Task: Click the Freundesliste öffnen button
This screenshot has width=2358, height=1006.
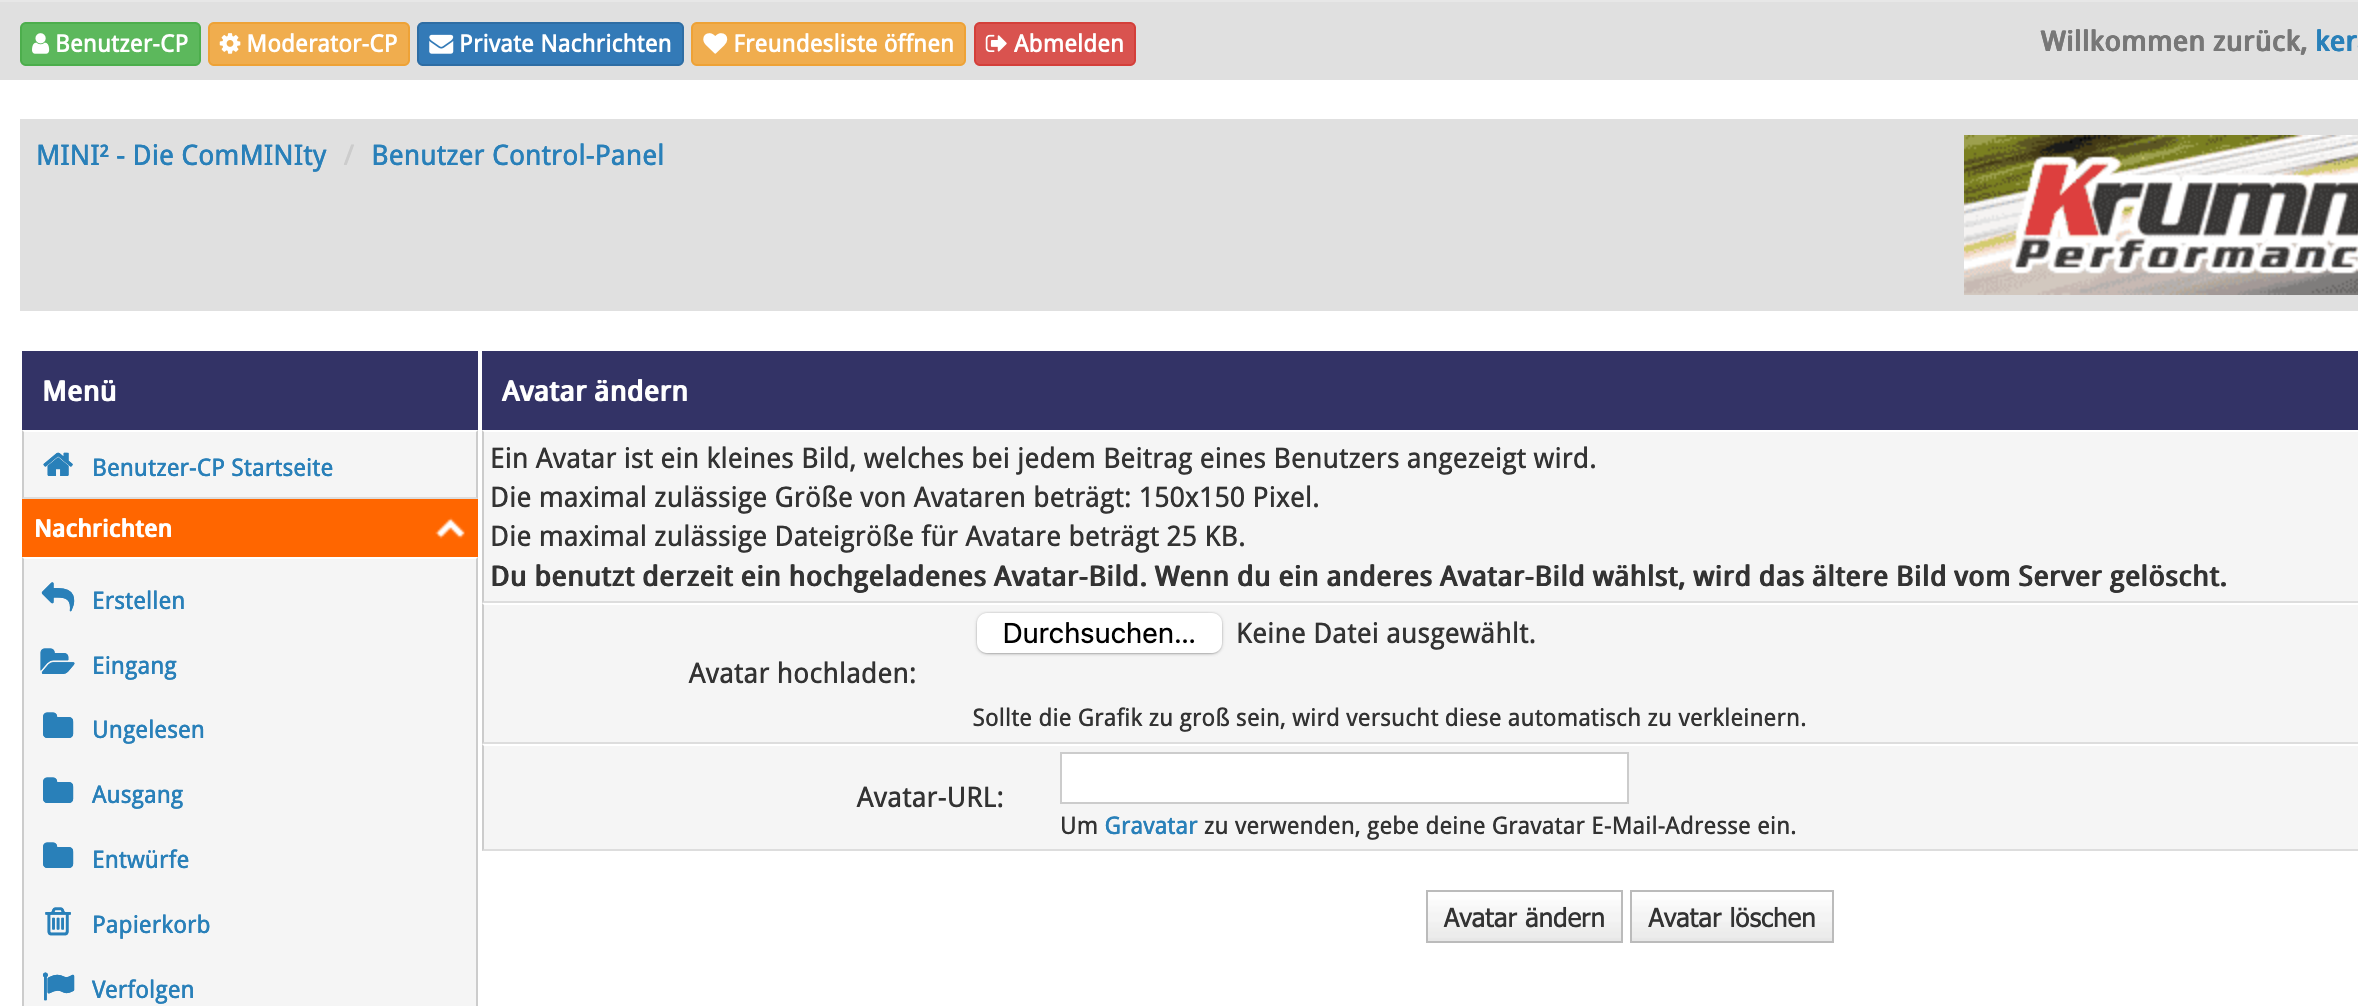Action: pyautogui.click(x=828, y=44)
